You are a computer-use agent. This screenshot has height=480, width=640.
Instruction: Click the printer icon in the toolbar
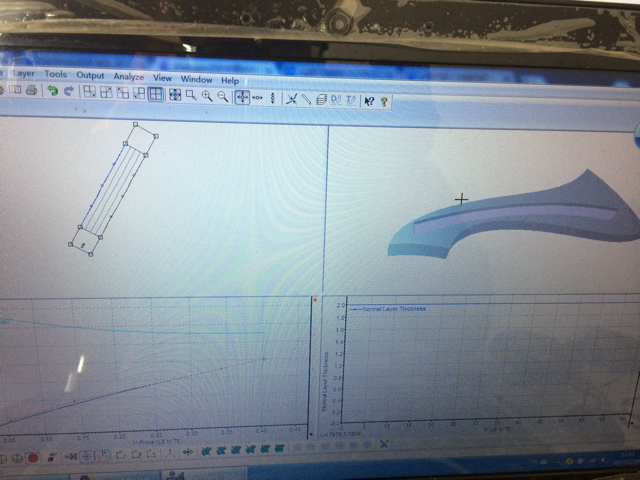(31, 90)
